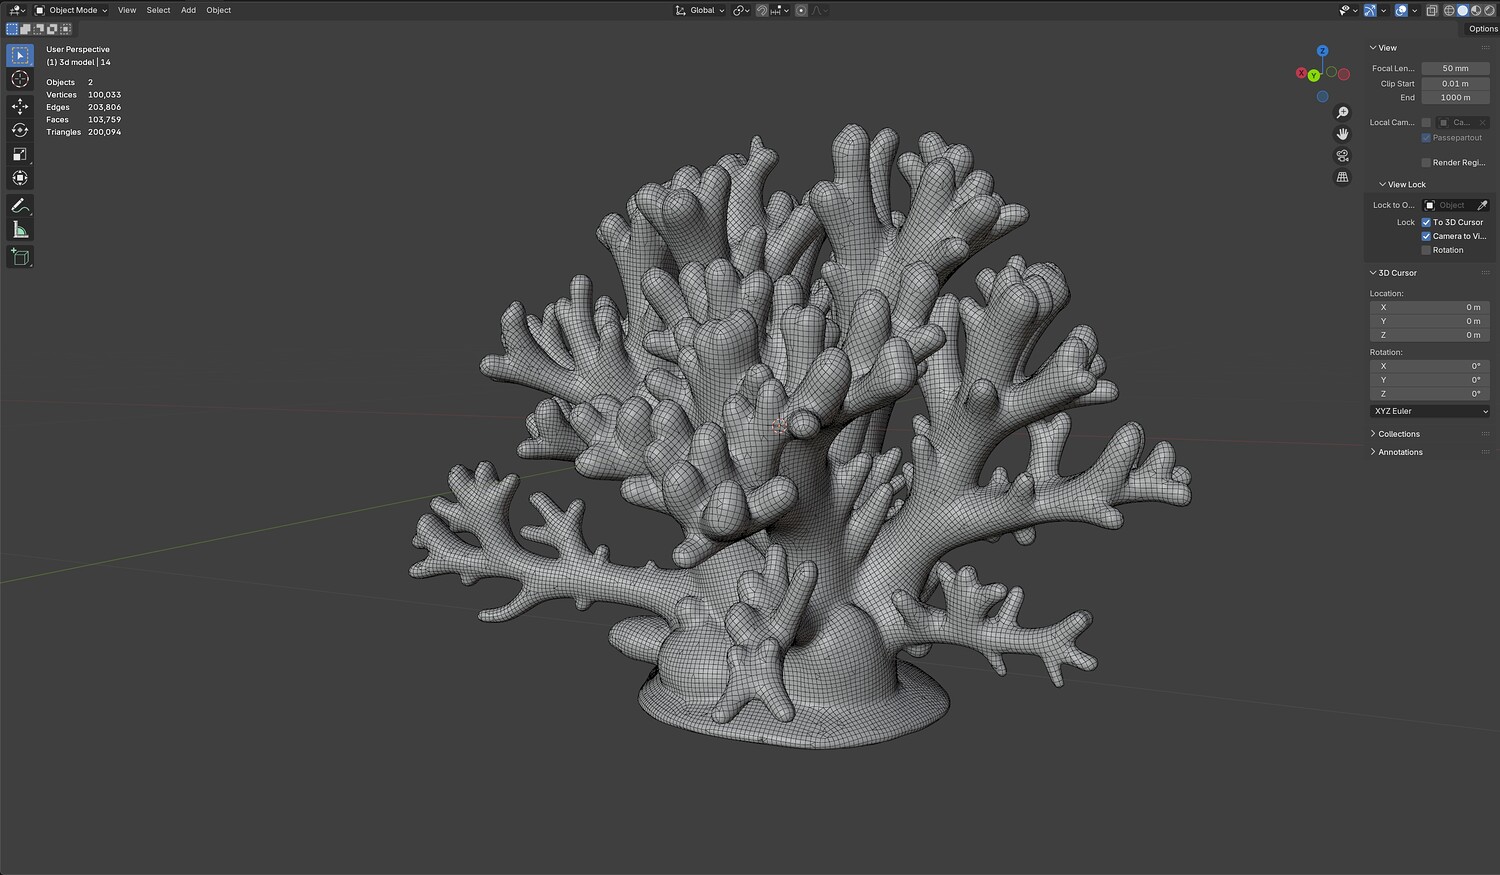Enable the Local Camera checkbox
This screenshot has height=875, width=1500.
point(1426,123)
